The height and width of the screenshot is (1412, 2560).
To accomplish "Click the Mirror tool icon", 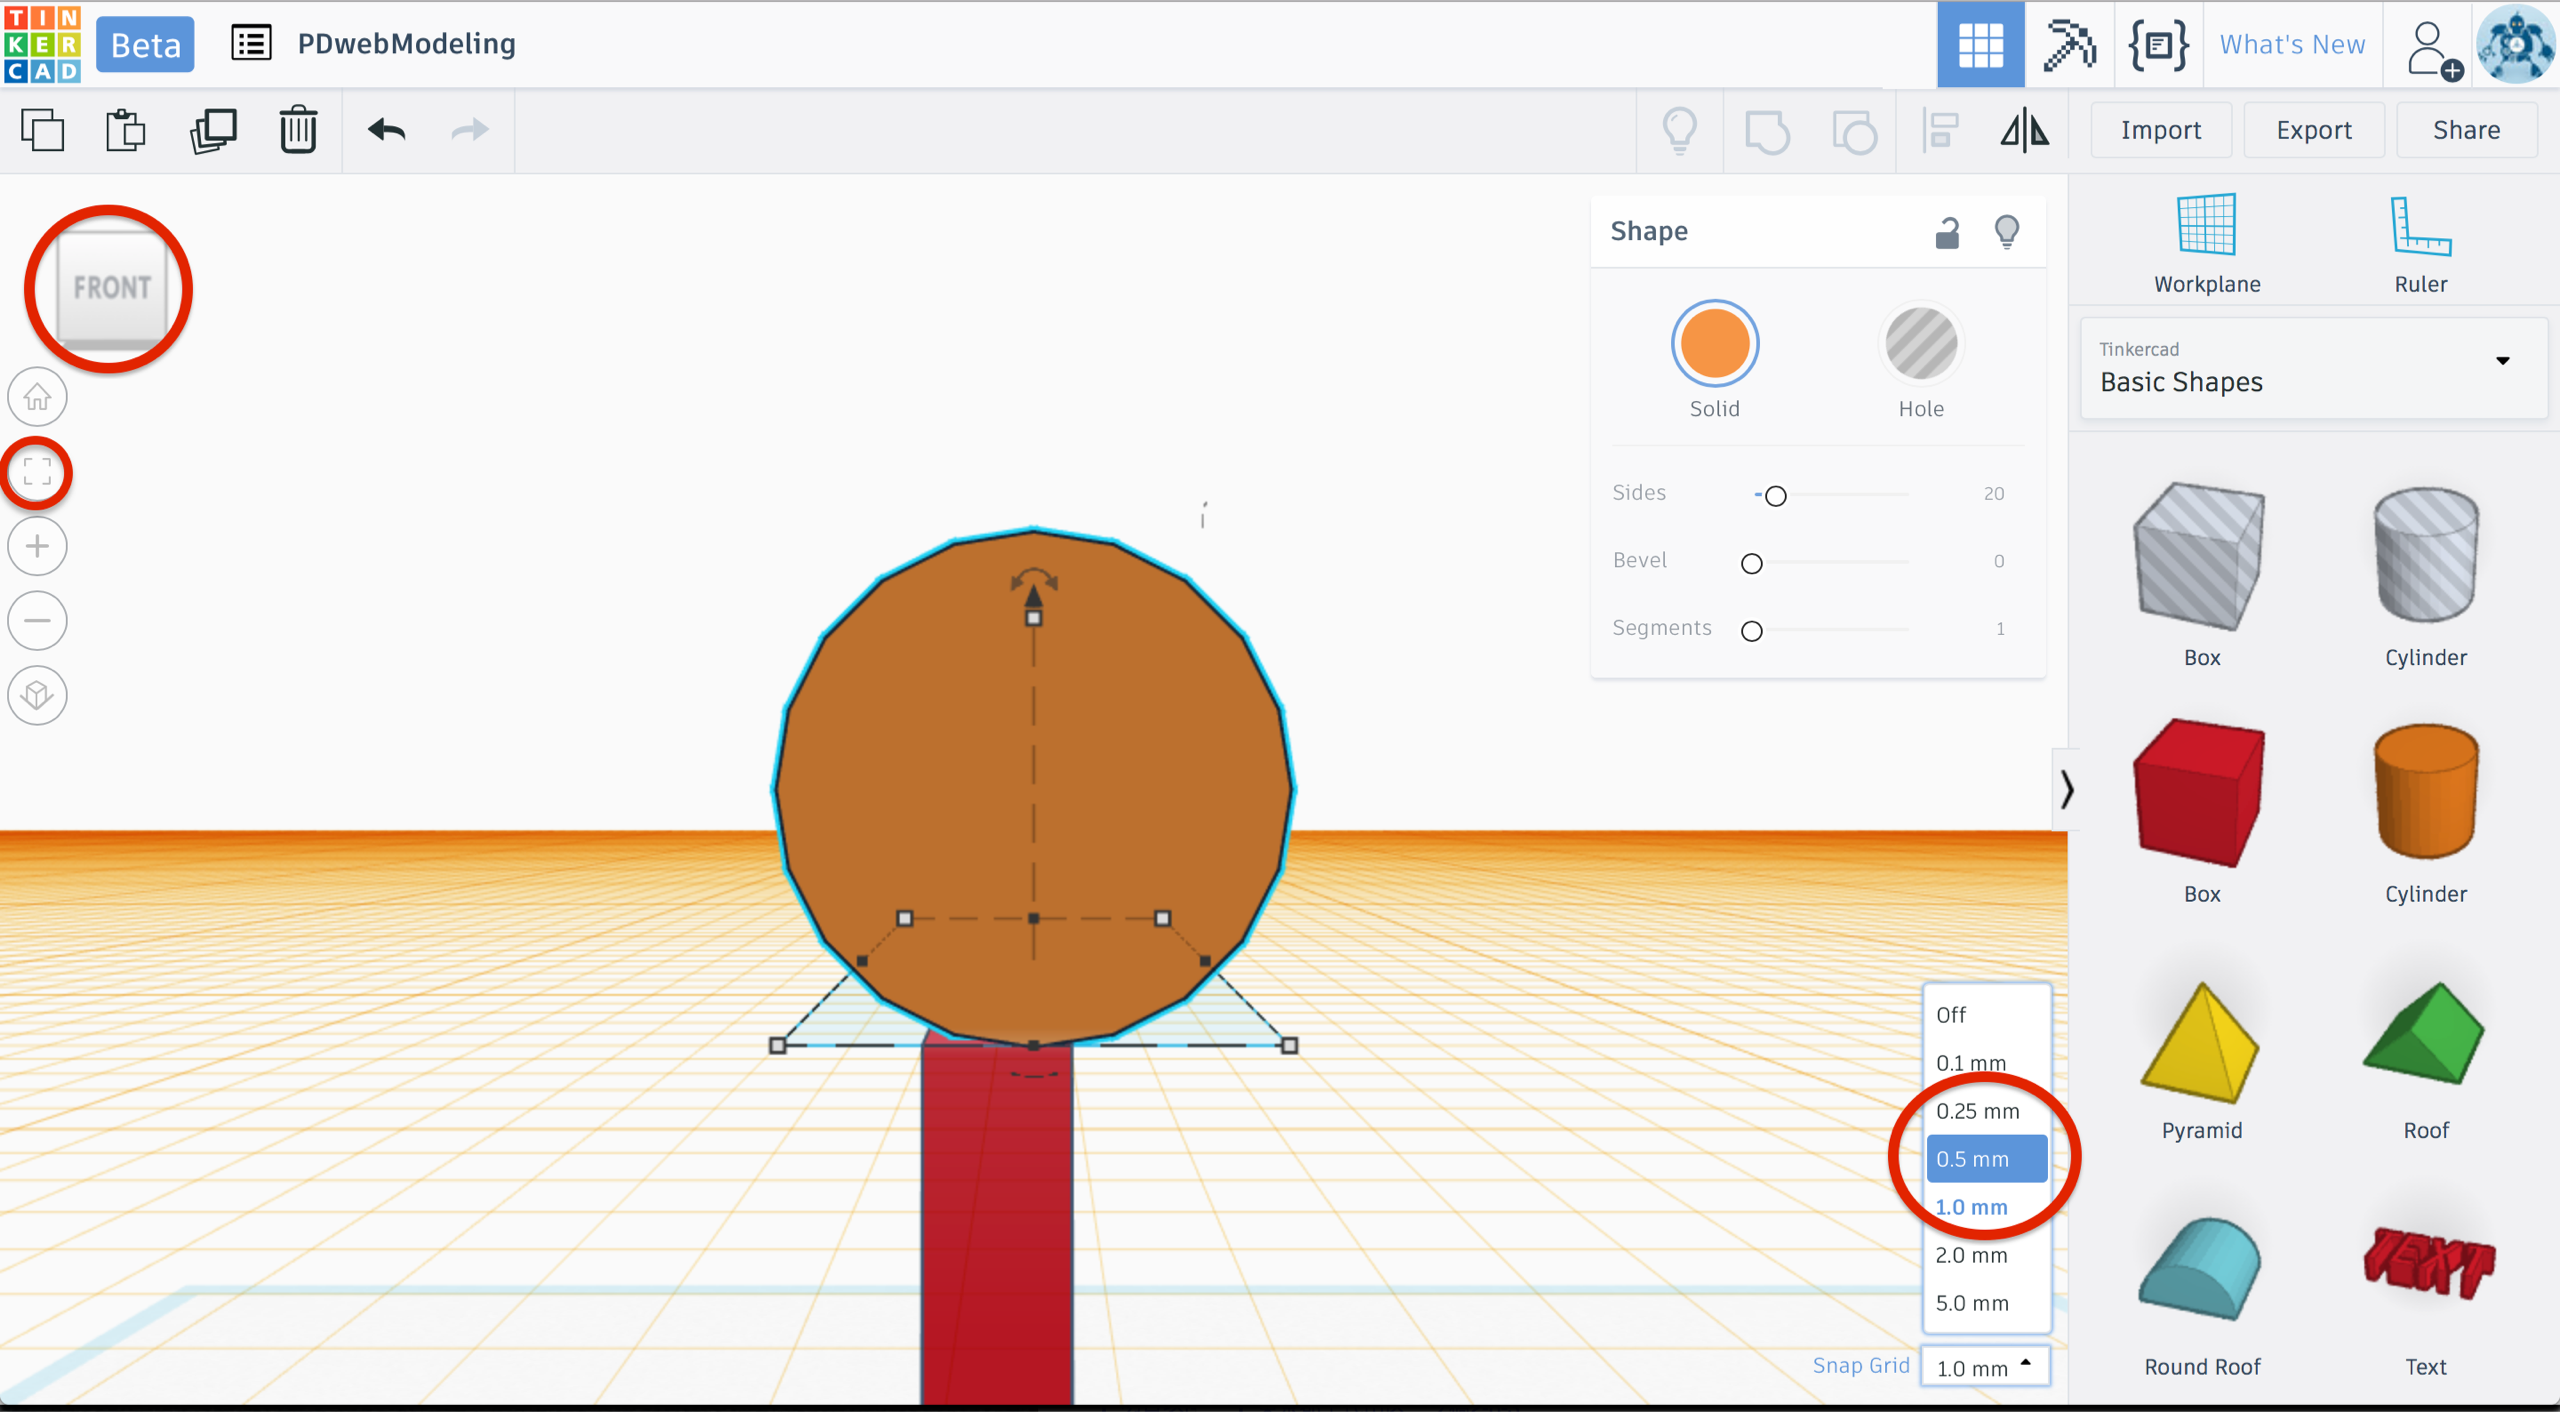I will (x=2024, y=130).
